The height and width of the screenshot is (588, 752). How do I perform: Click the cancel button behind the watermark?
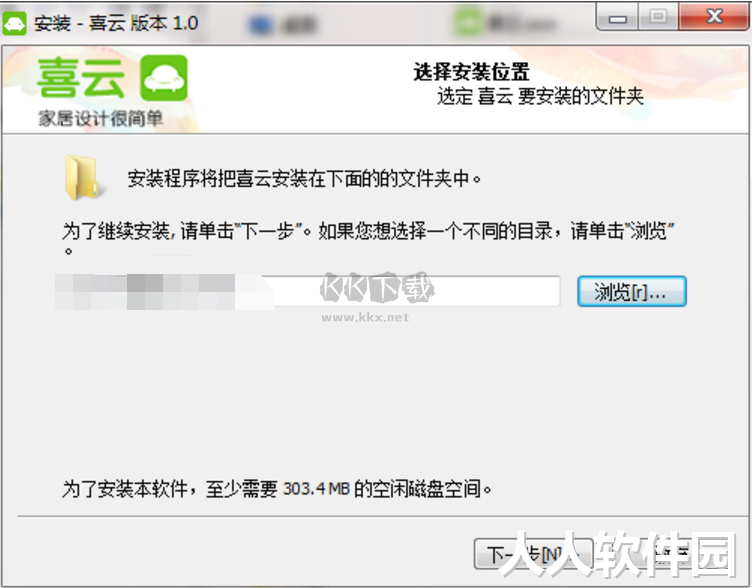[681, 554]
